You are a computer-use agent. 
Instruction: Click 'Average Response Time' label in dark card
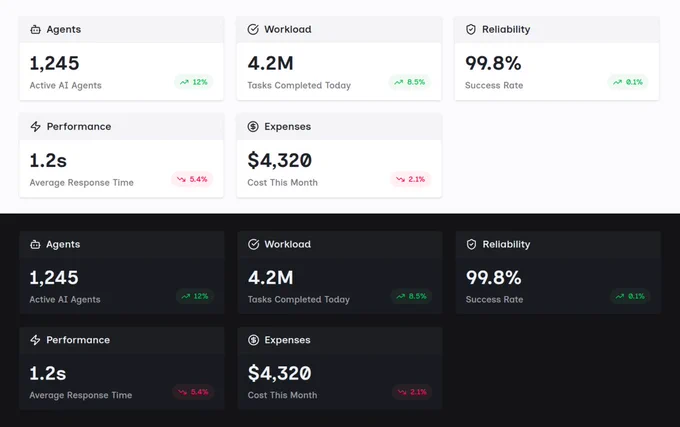pyautogui.click(x=81, y=395)
